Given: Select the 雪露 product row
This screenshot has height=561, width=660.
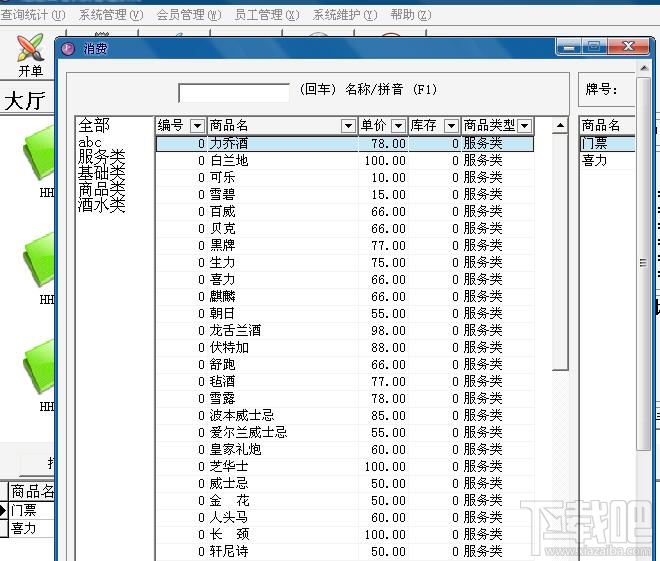Looking at the screenshot, I should point(345,399).
